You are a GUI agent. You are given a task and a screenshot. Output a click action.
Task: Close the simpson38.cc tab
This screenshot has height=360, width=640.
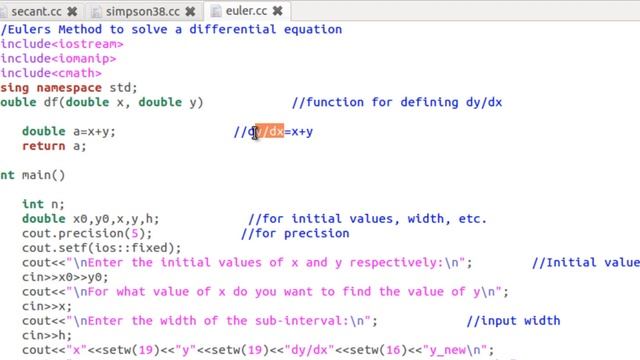tap(190, 11)
